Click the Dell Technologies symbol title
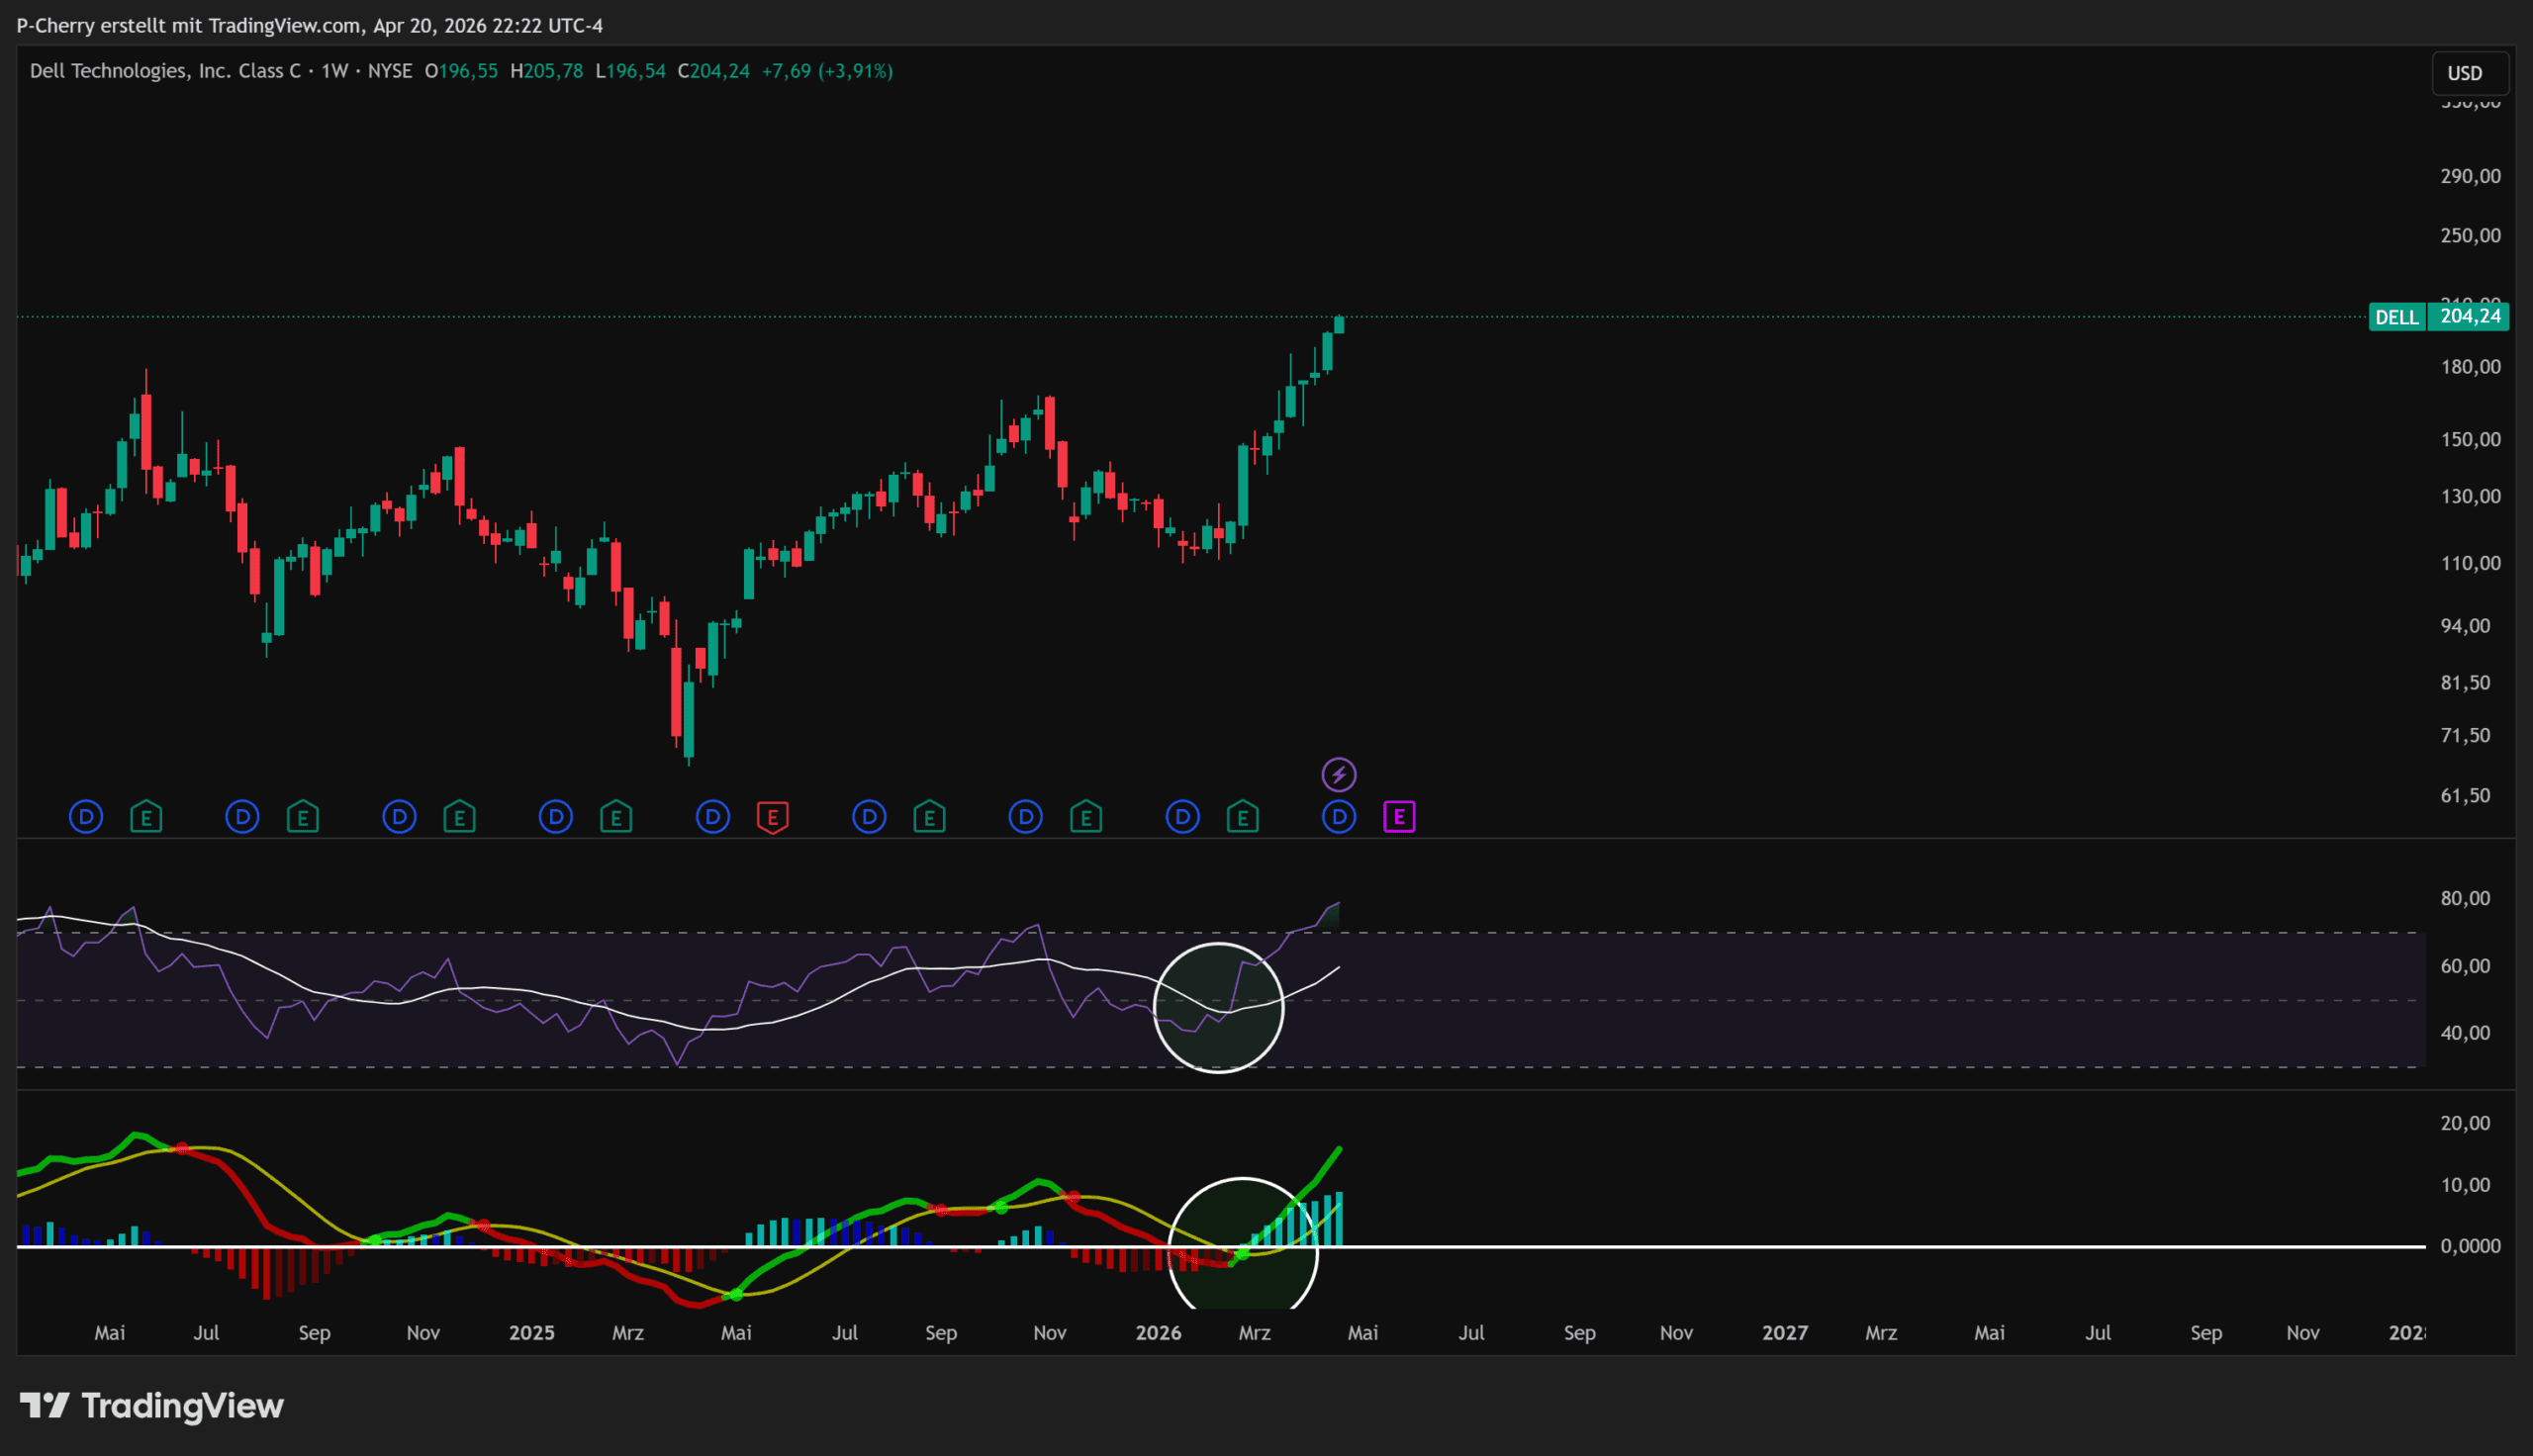This screenshot has width=2533, height=1456. (x=165, y=71)
